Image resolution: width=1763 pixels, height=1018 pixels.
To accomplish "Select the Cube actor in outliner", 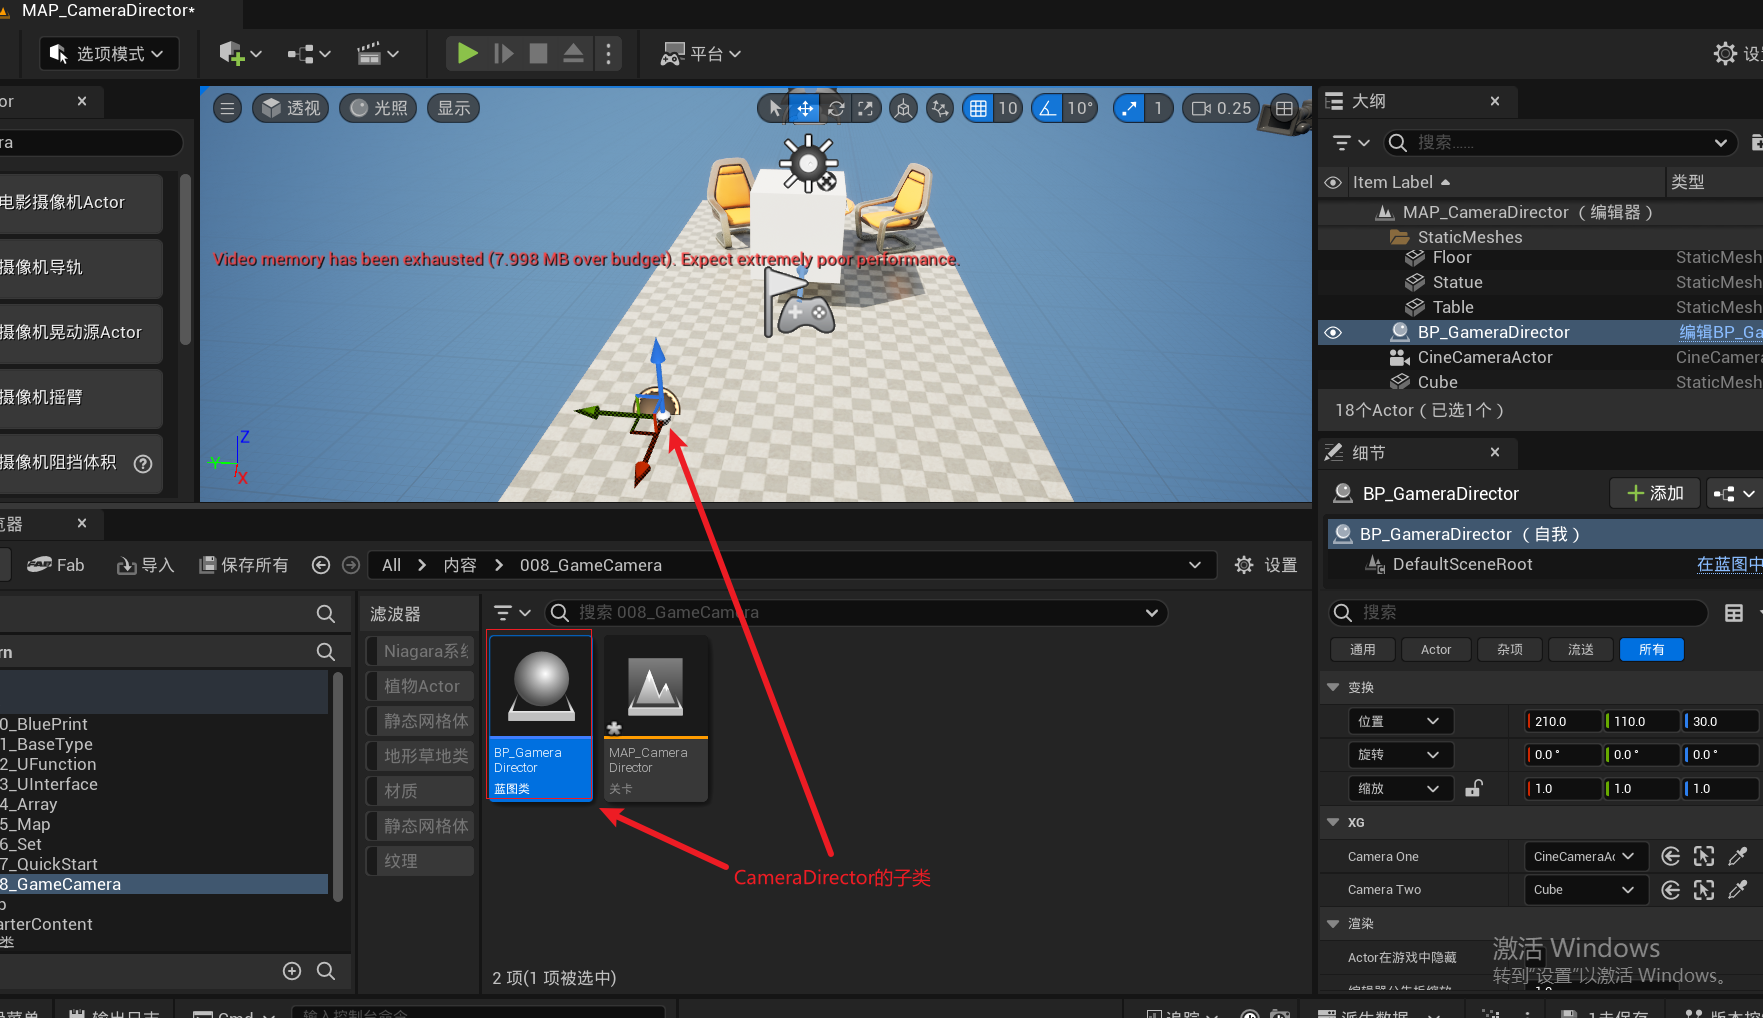I will pos(1437,382).
